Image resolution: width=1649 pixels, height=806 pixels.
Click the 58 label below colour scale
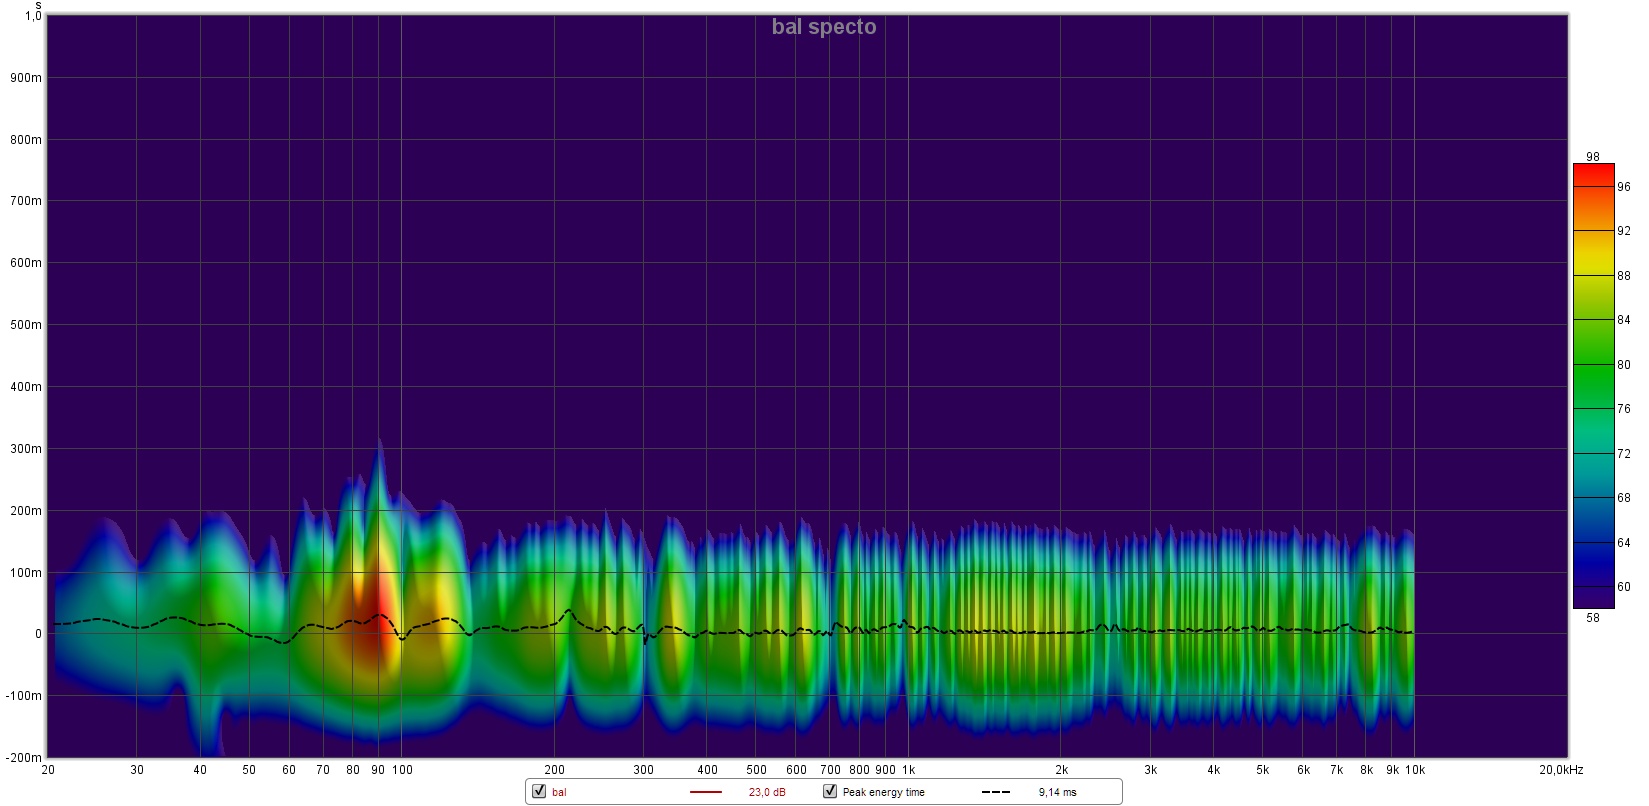pos(1592,617)
